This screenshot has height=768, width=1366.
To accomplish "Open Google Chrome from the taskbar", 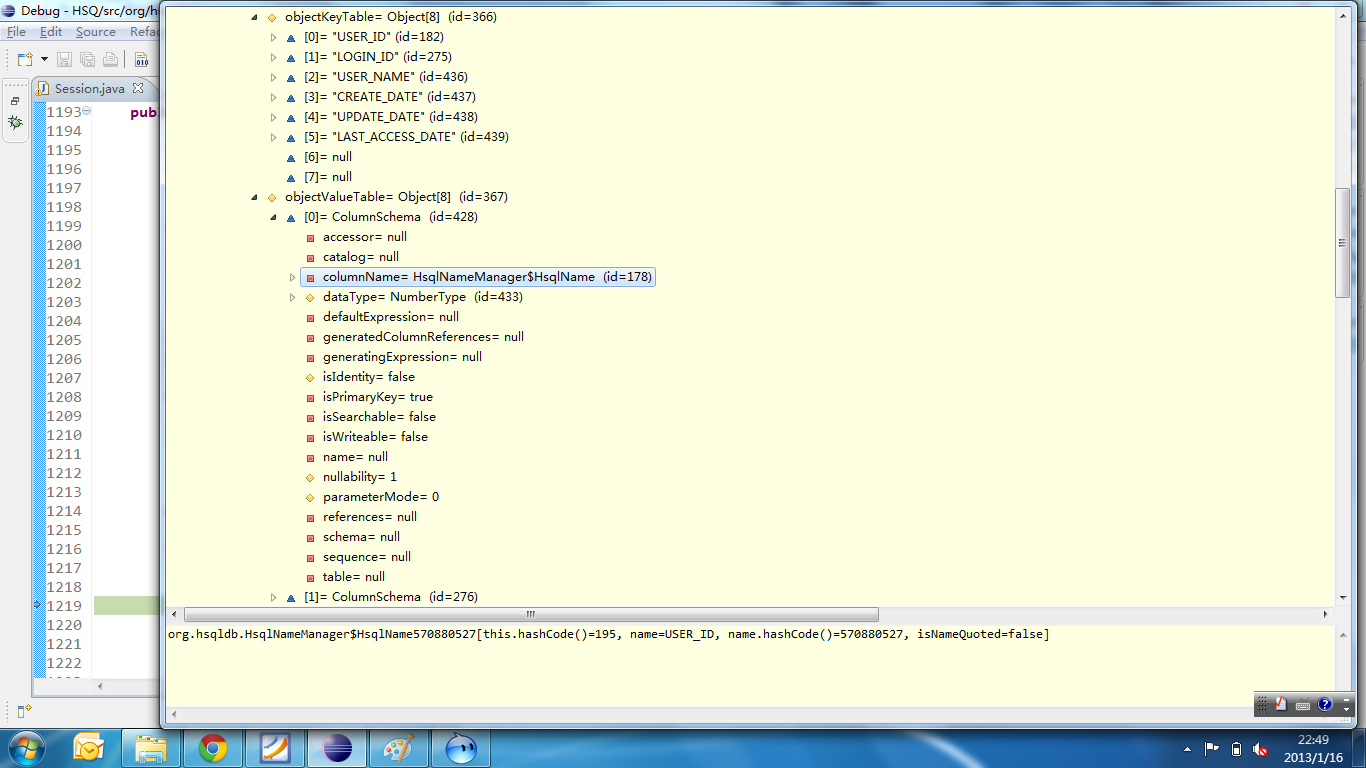I will click(x=212, y=748).
